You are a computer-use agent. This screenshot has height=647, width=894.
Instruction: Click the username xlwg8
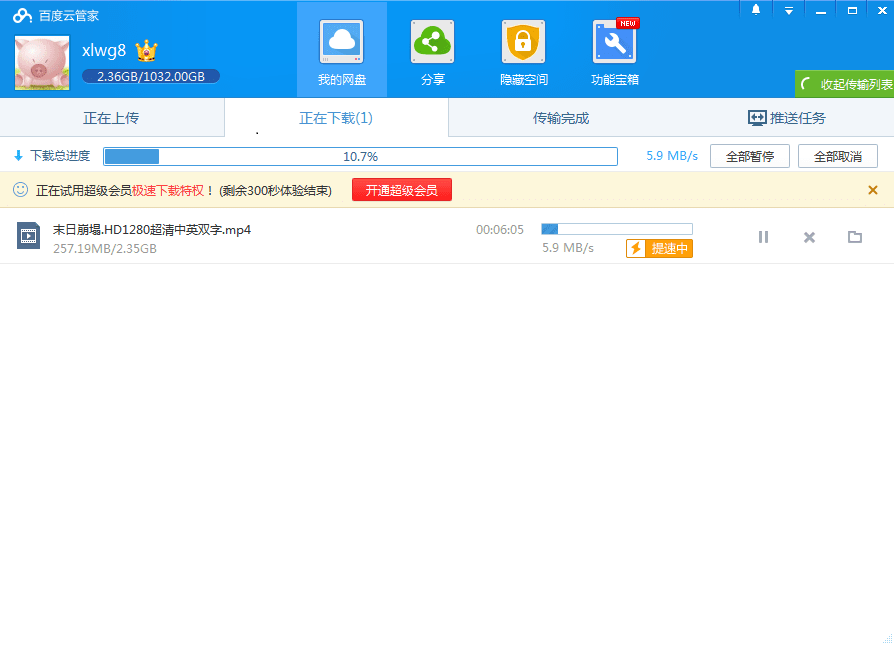pos(104,51)
